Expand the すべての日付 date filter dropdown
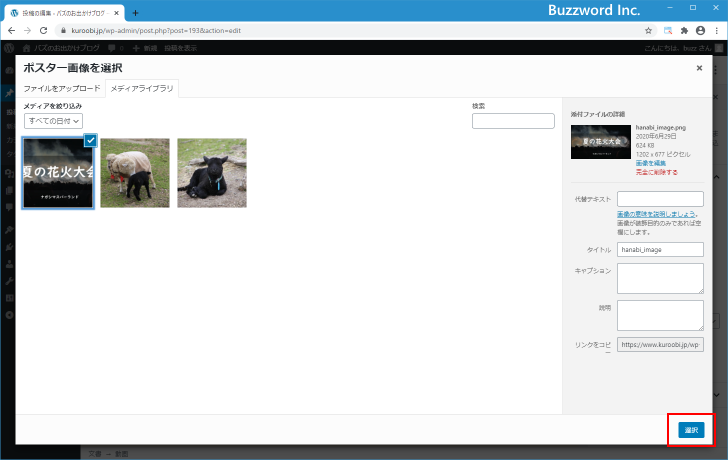Viewport: 728px width, 460px height. pyautogui.click(x=53, y=121)
